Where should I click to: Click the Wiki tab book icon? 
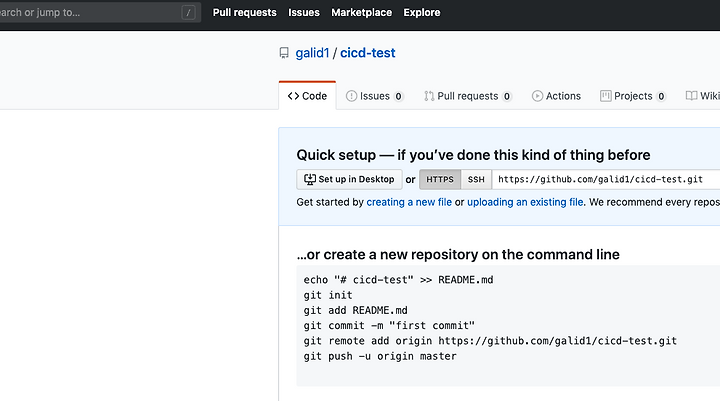tap(691, 96)
